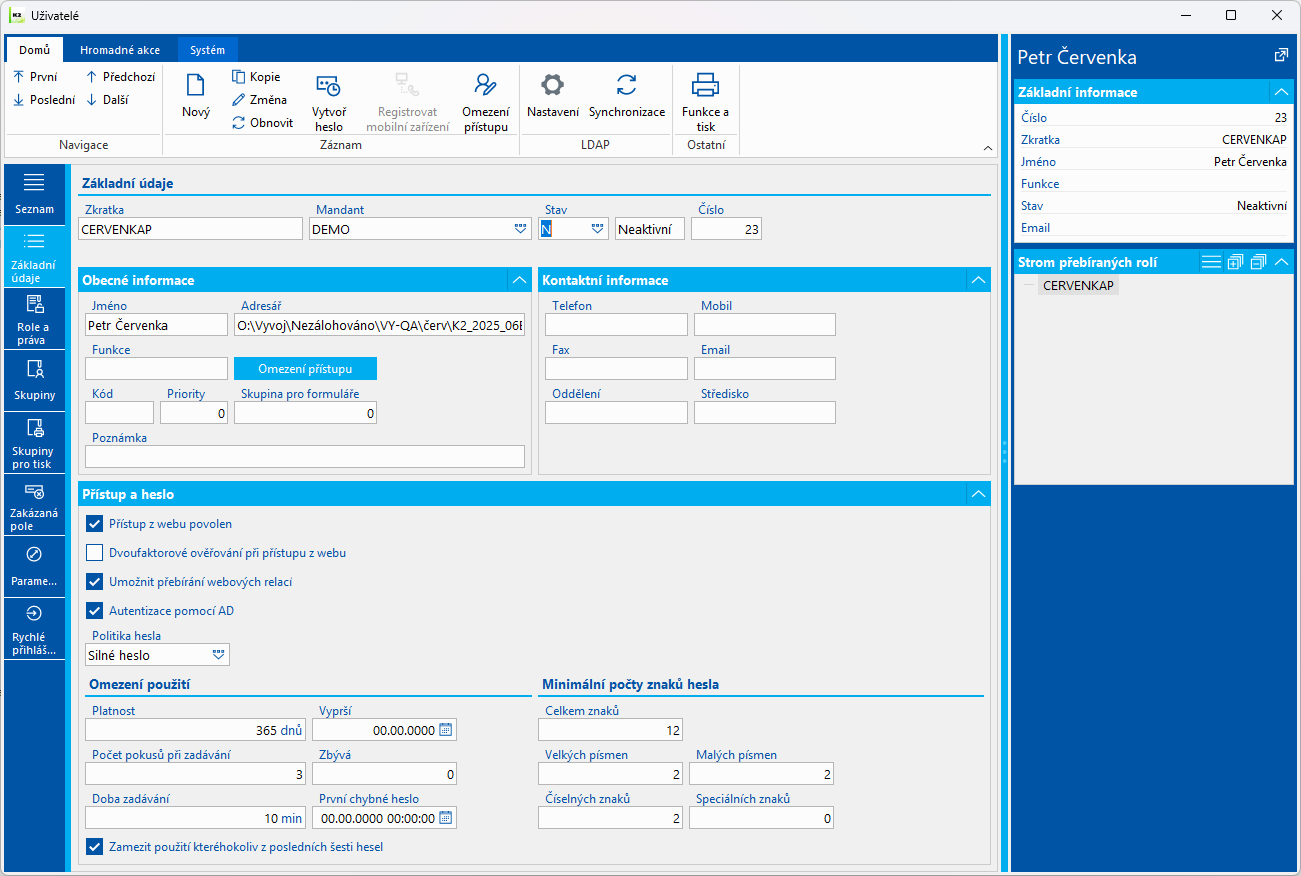Navigate to previous record (Předchozí)
1301x876 pixels.
click(x=120, y=77)
